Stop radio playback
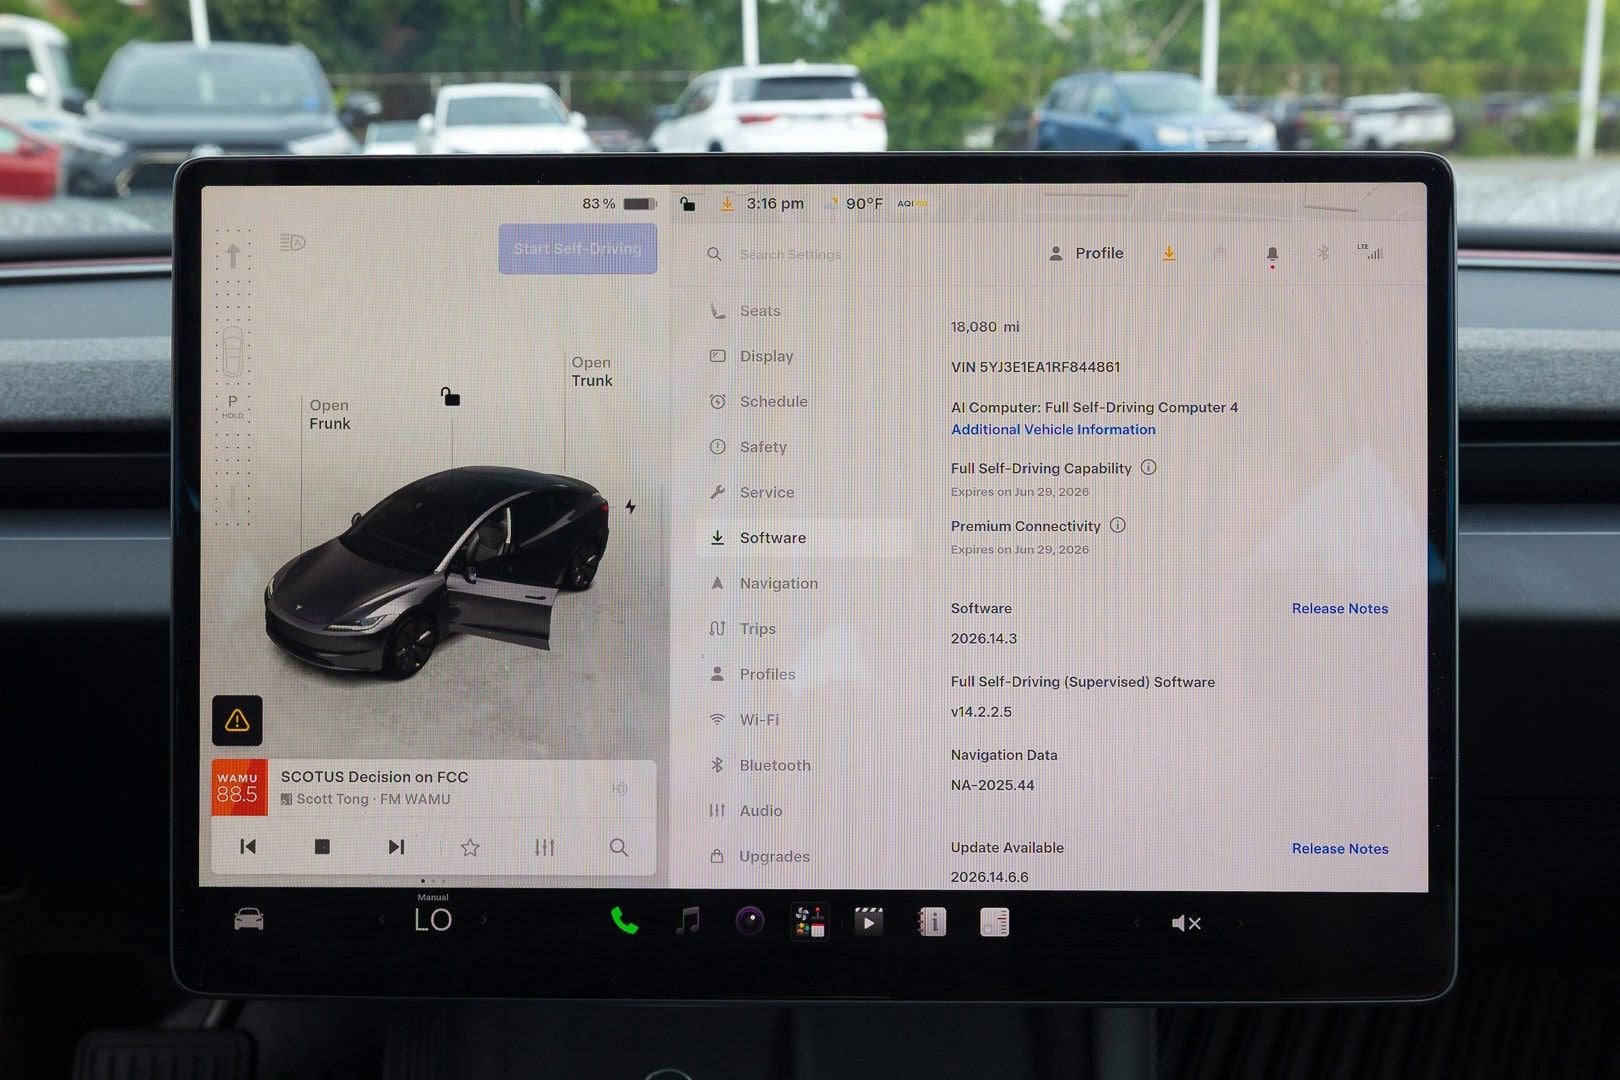1620x1080 pixels. pos(322,847)
